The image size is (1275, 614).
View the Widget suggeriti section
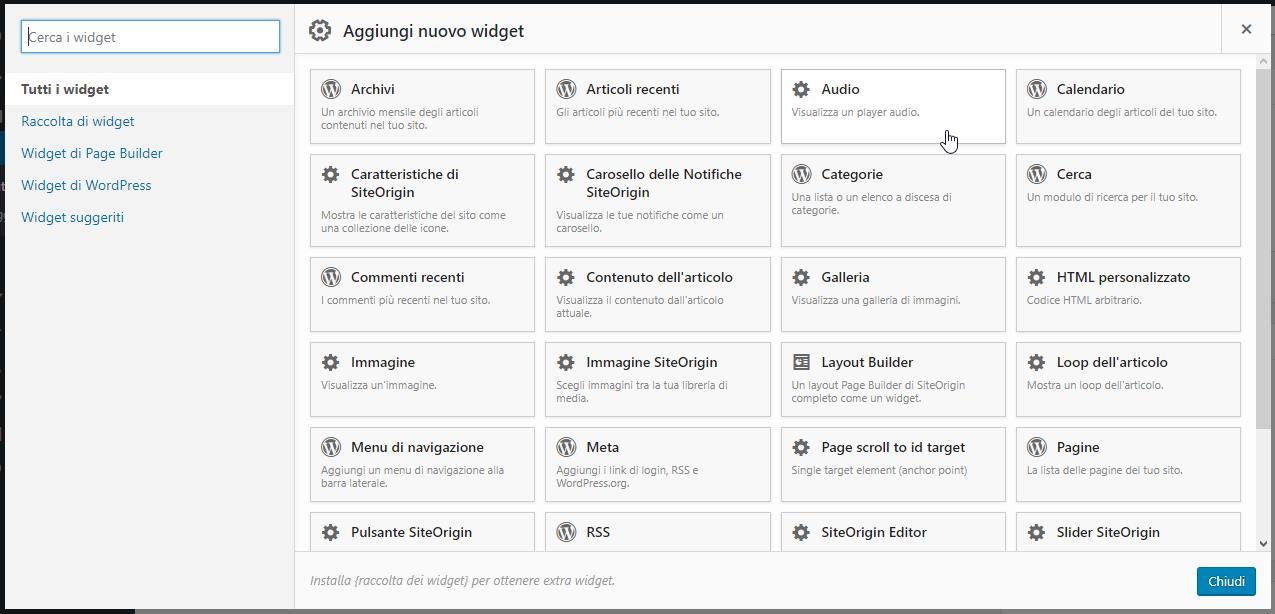pyautogui.click(x=73, y=217)
